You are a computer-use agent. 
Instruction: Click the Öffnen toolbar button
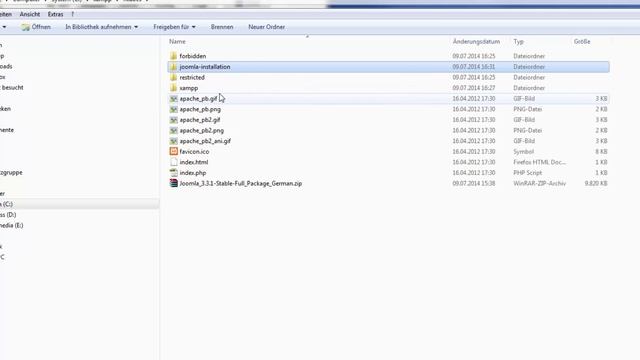(36, 27)
